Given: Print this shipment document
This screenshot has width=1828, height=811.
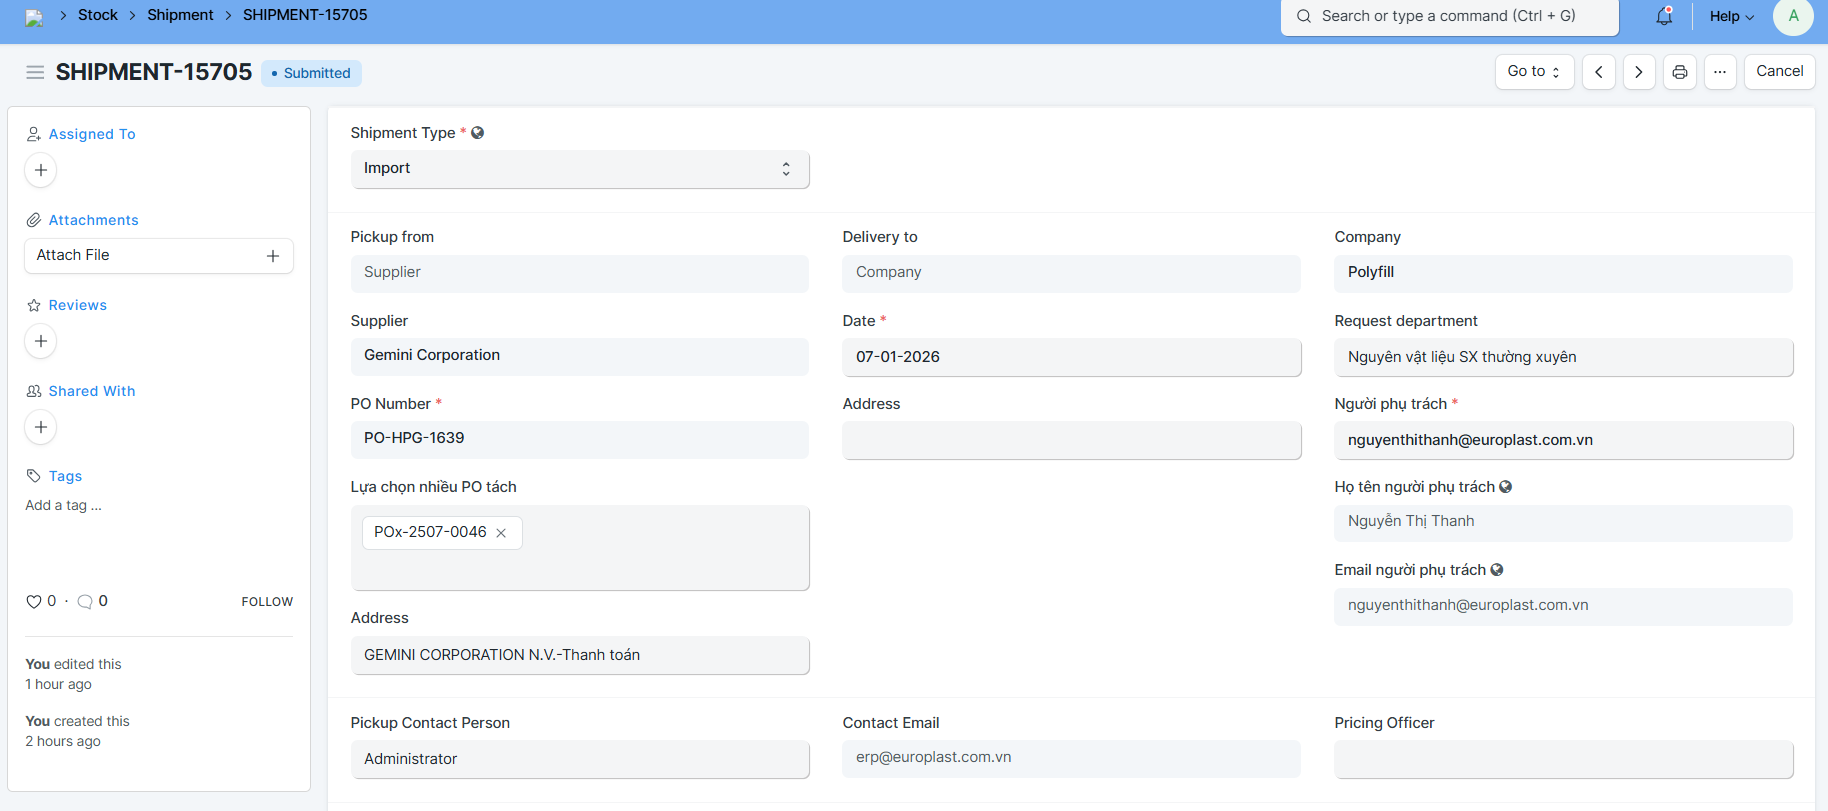Looking at the screenshot, I should (x=1680, y=72).
